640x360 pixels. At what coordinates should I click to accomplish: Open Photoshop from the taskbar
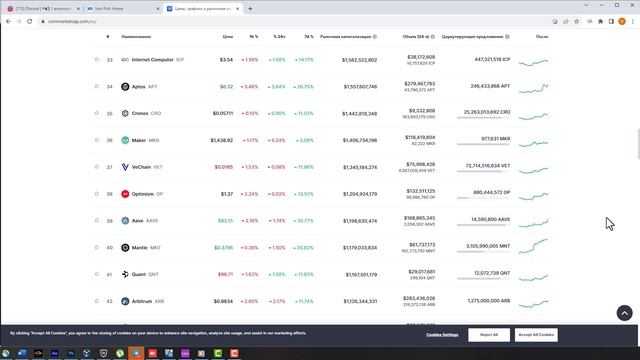71,353
